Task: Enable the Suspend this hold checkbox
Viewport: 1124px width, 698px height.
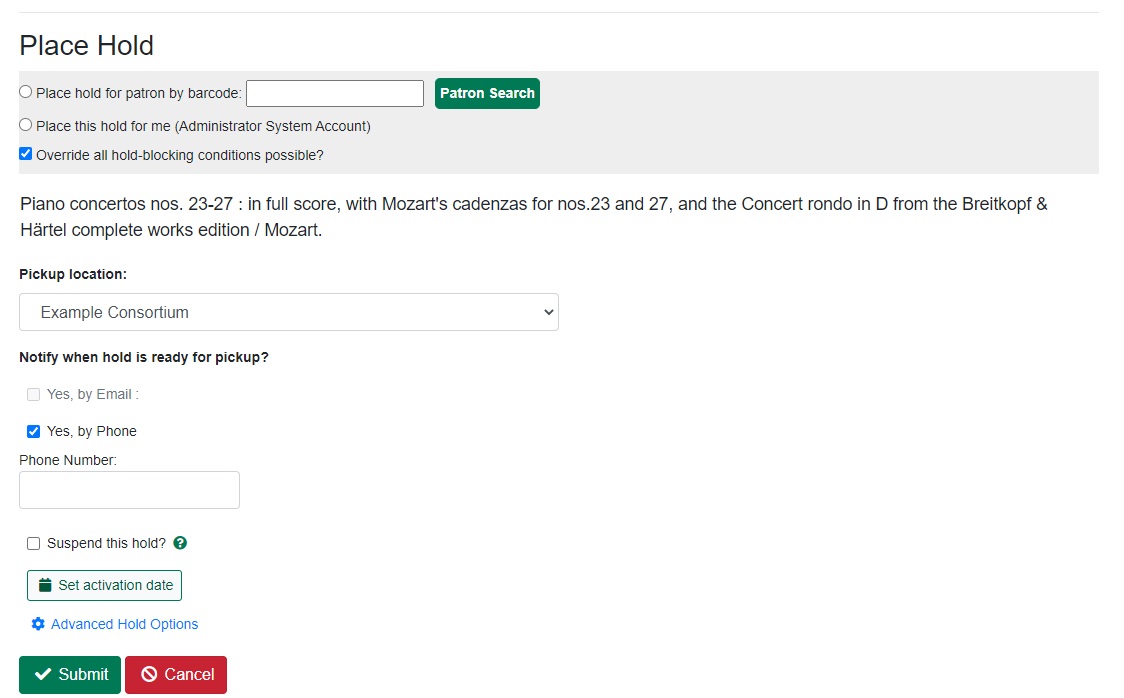Action: (33, 543)
